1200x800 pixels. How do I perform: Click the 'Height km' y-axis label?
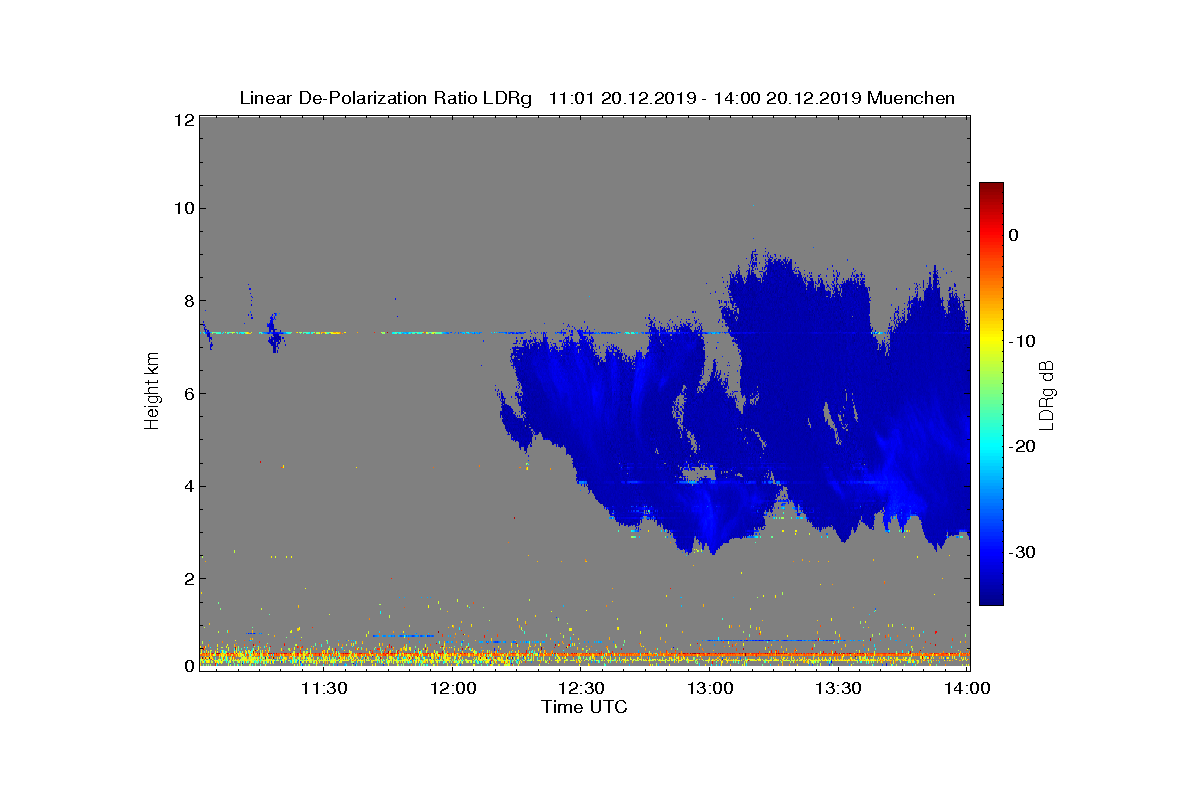coord(152,392)
